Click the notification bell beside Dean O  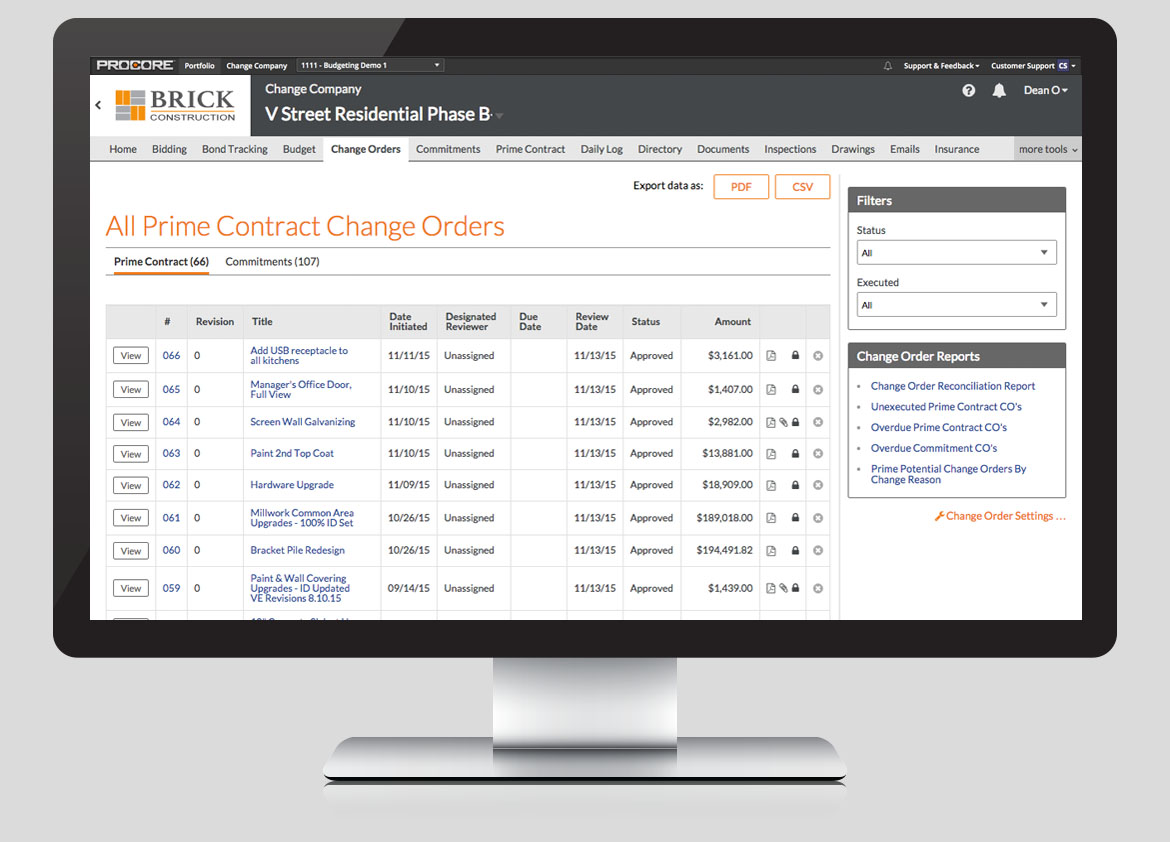click(x=999, y=90)
